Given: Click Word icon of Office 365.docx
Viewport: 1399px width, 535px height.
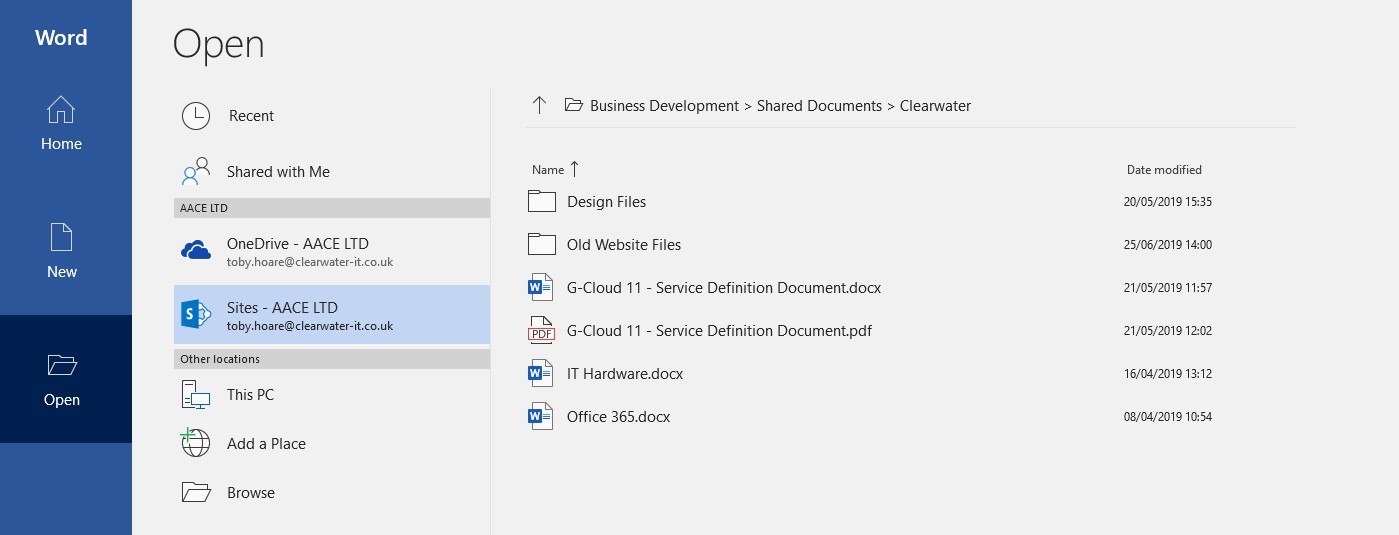Looking at the screenshot, I should 541,417.
